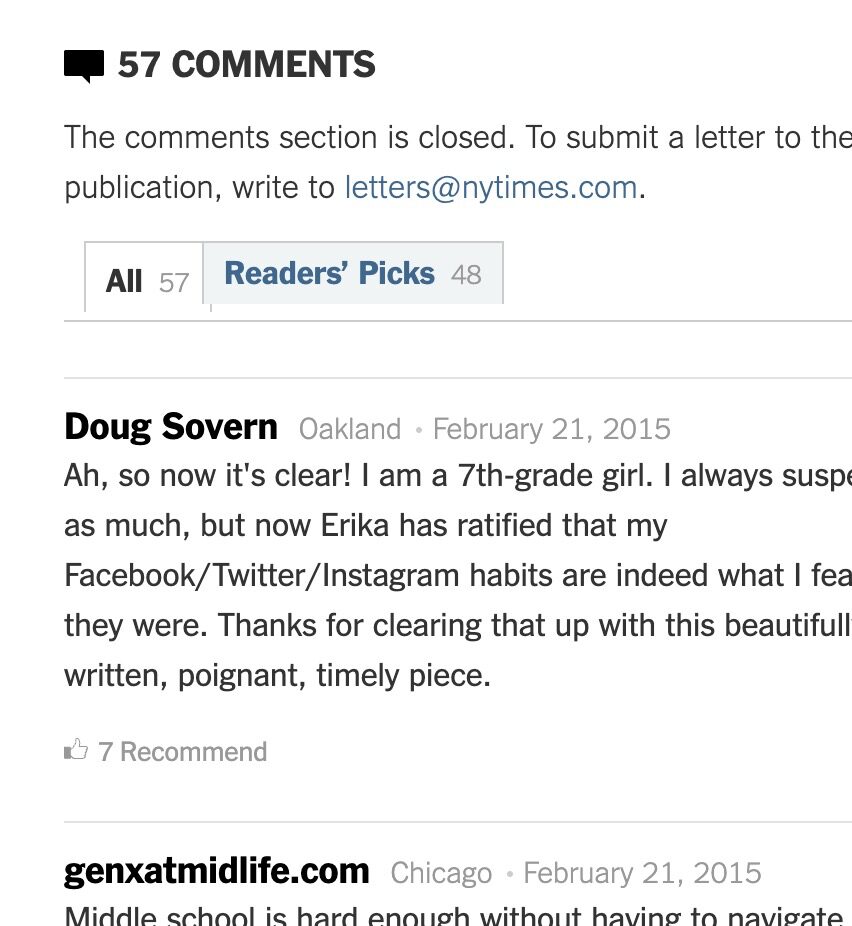
Task: Click the Chicago location label
Action: pos(441,873)
